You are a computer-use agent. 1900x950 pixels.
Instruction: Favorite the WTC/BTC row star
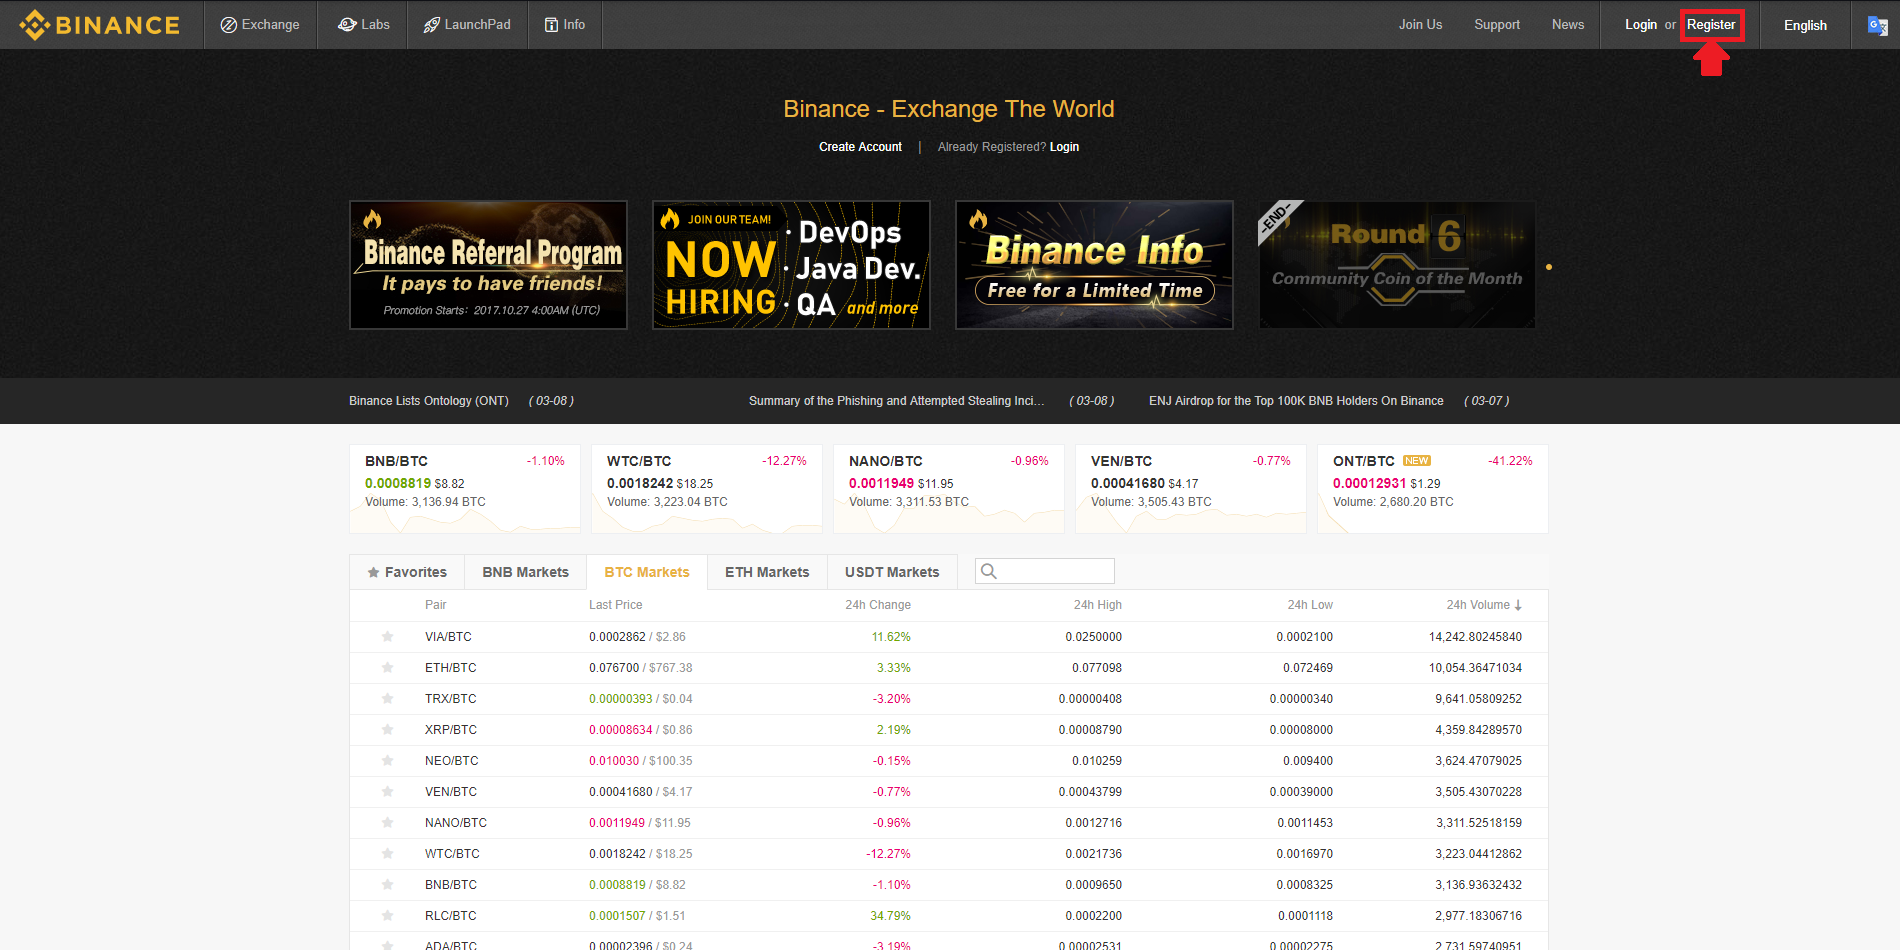(x=388, y=854)
